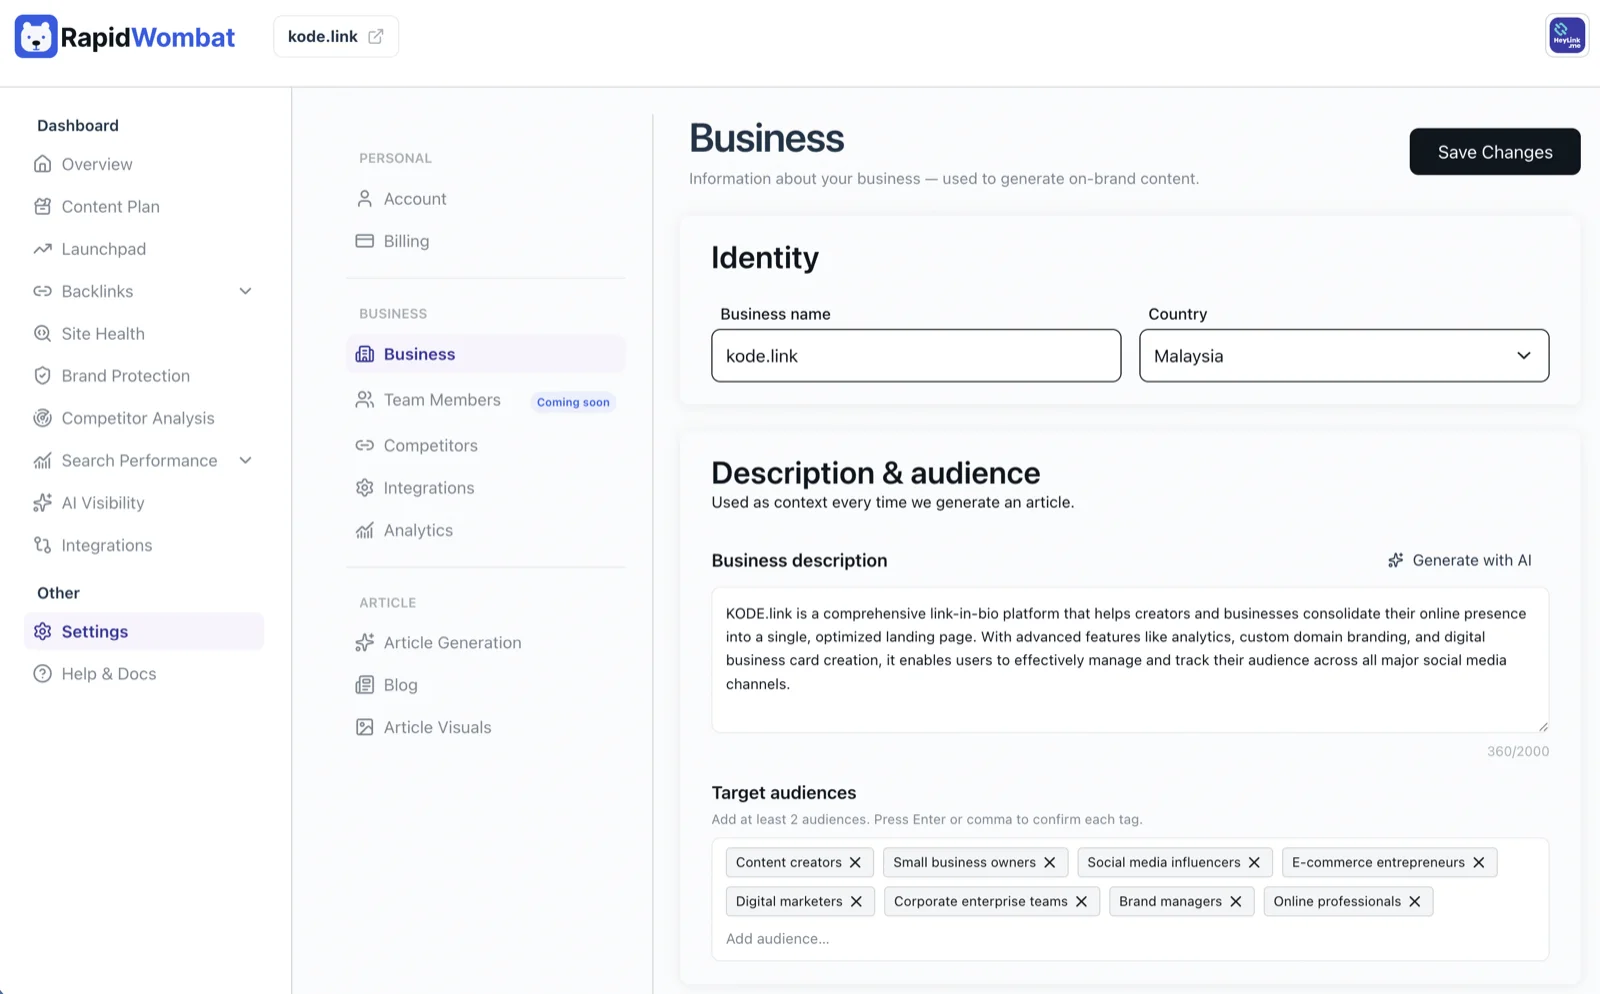Screen dimensions: 1600x994
Task: Open Competitor Analysis page
Action: click(138, 418)
